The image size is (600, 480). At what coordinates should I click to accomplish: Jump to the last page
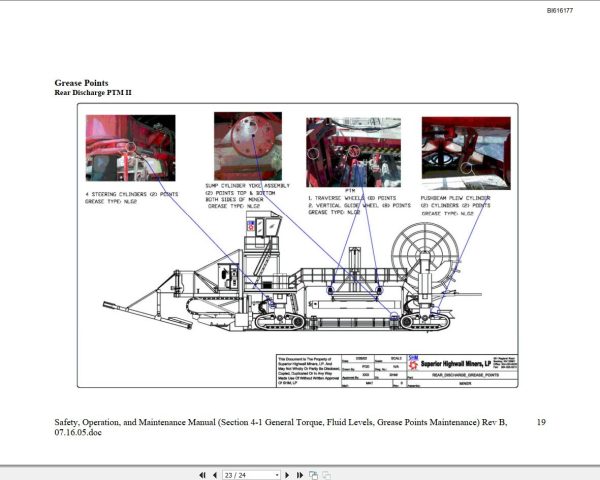[x=300, y=475]
